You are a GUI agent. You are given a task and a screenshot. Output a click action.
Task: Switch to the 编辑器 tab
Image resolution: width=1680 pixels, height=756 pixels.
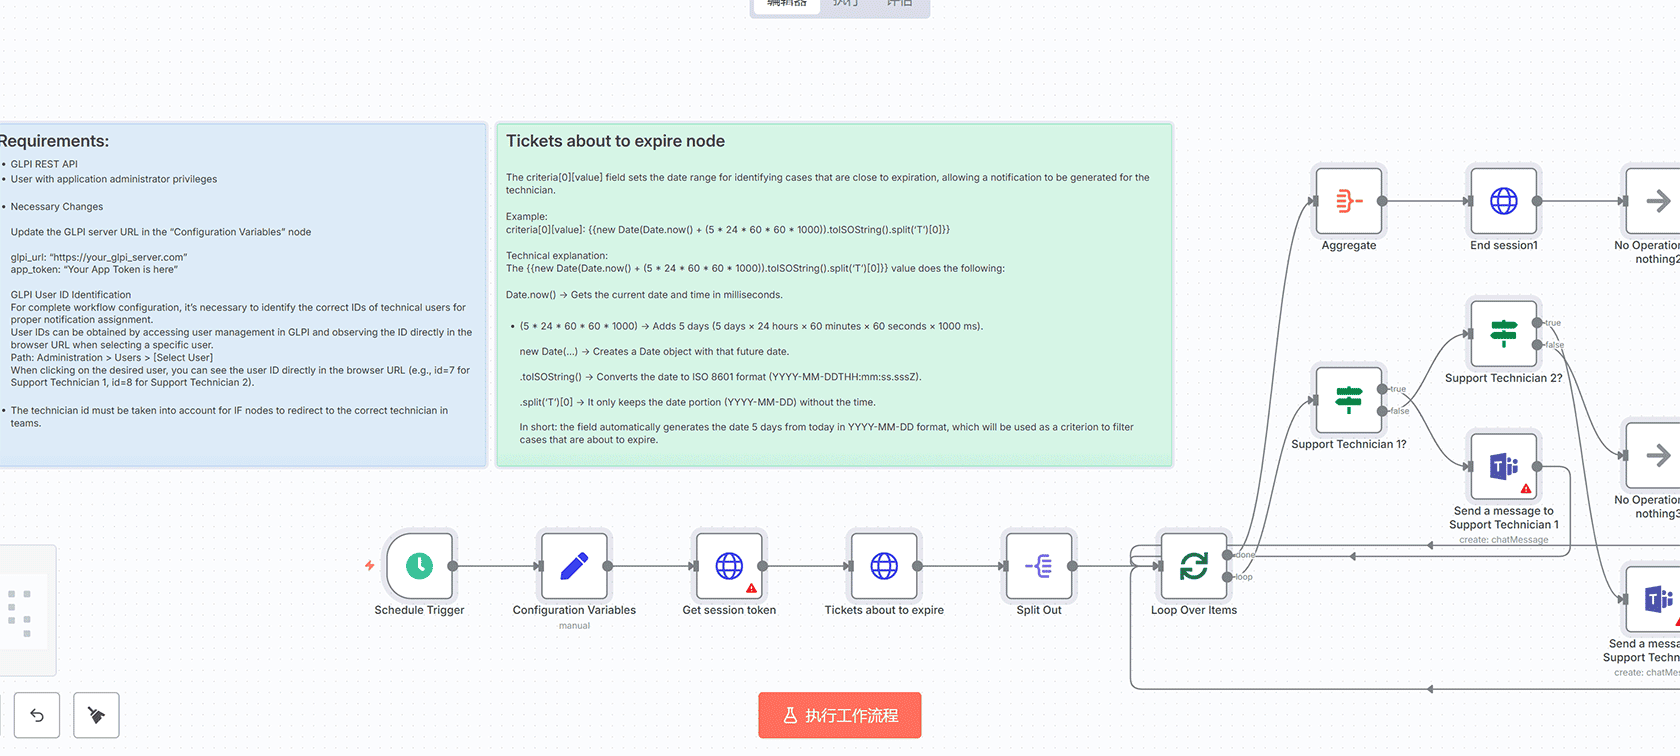787,4
